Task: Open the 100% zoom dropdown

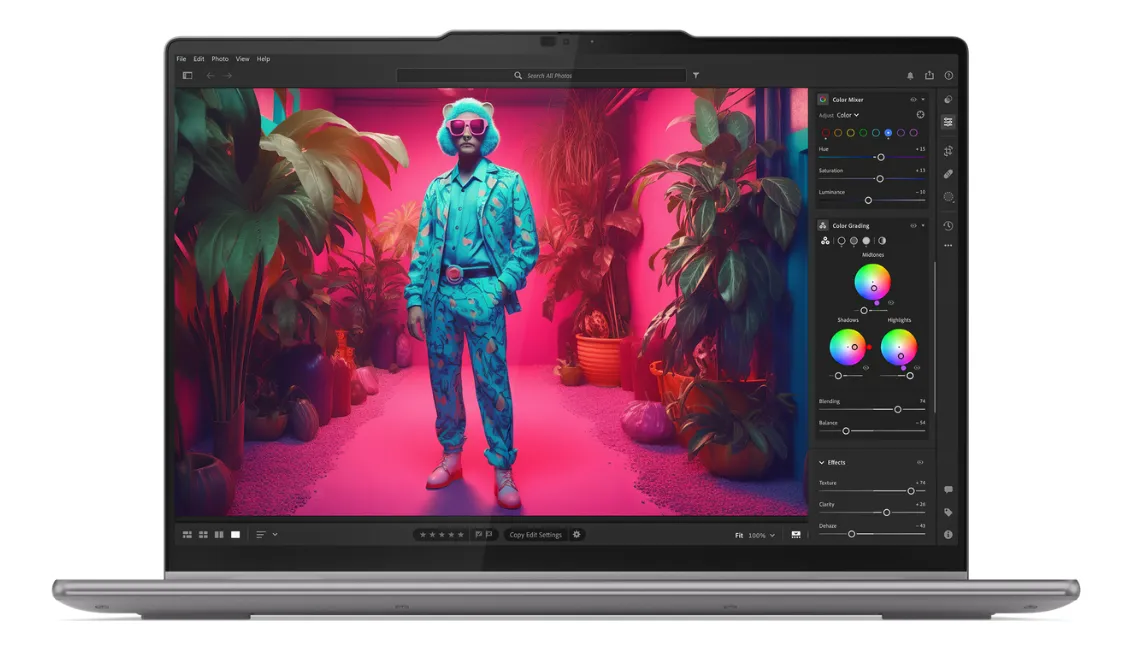Action: point(762,536)
